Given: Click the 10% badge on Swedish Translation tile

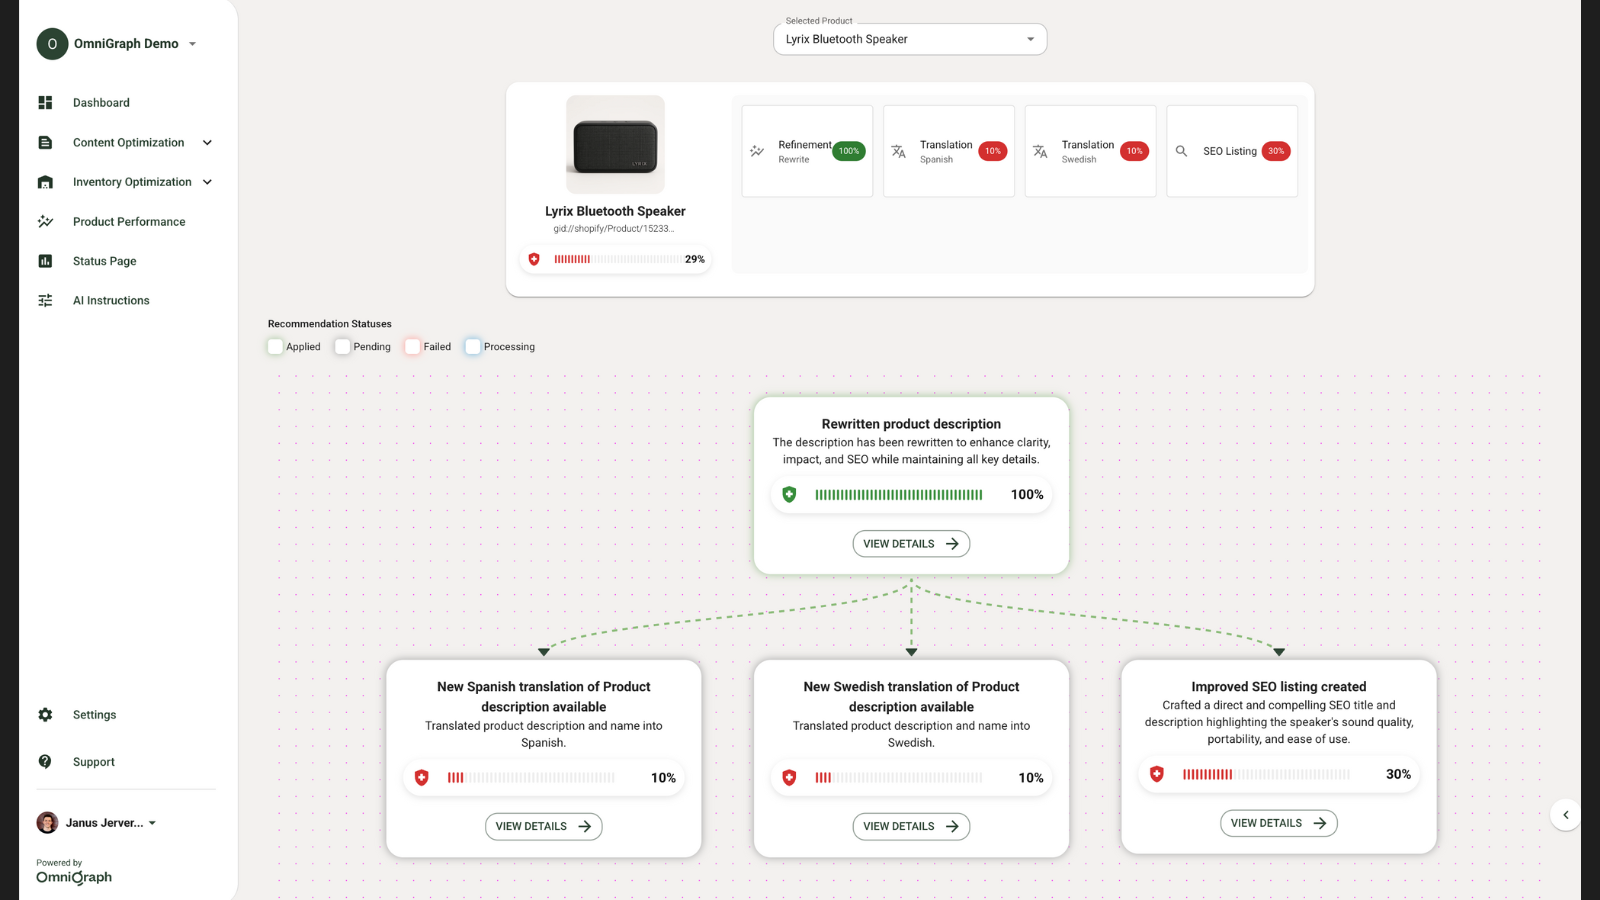Looking at the screenshot, I should [1134, 151].
